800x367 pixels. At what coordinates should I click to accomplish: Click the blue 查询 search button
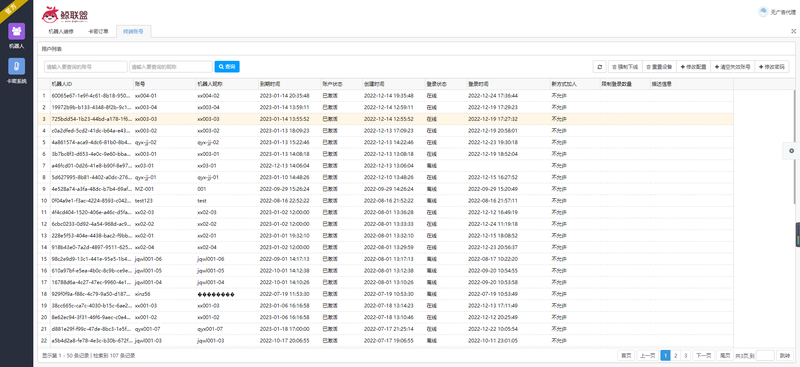click(x=227, y=67)
